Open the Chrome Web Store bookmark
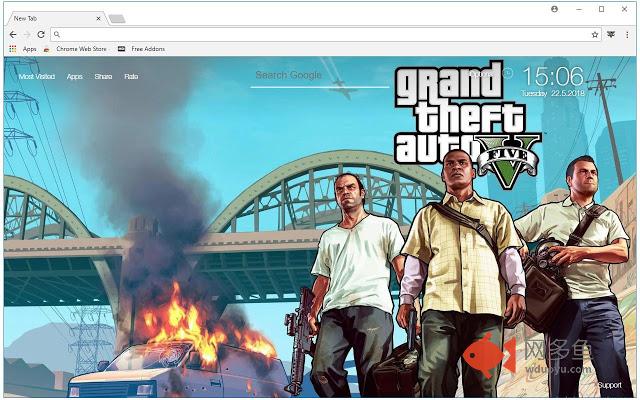This screenshot has width=640, height=400. 76,49
